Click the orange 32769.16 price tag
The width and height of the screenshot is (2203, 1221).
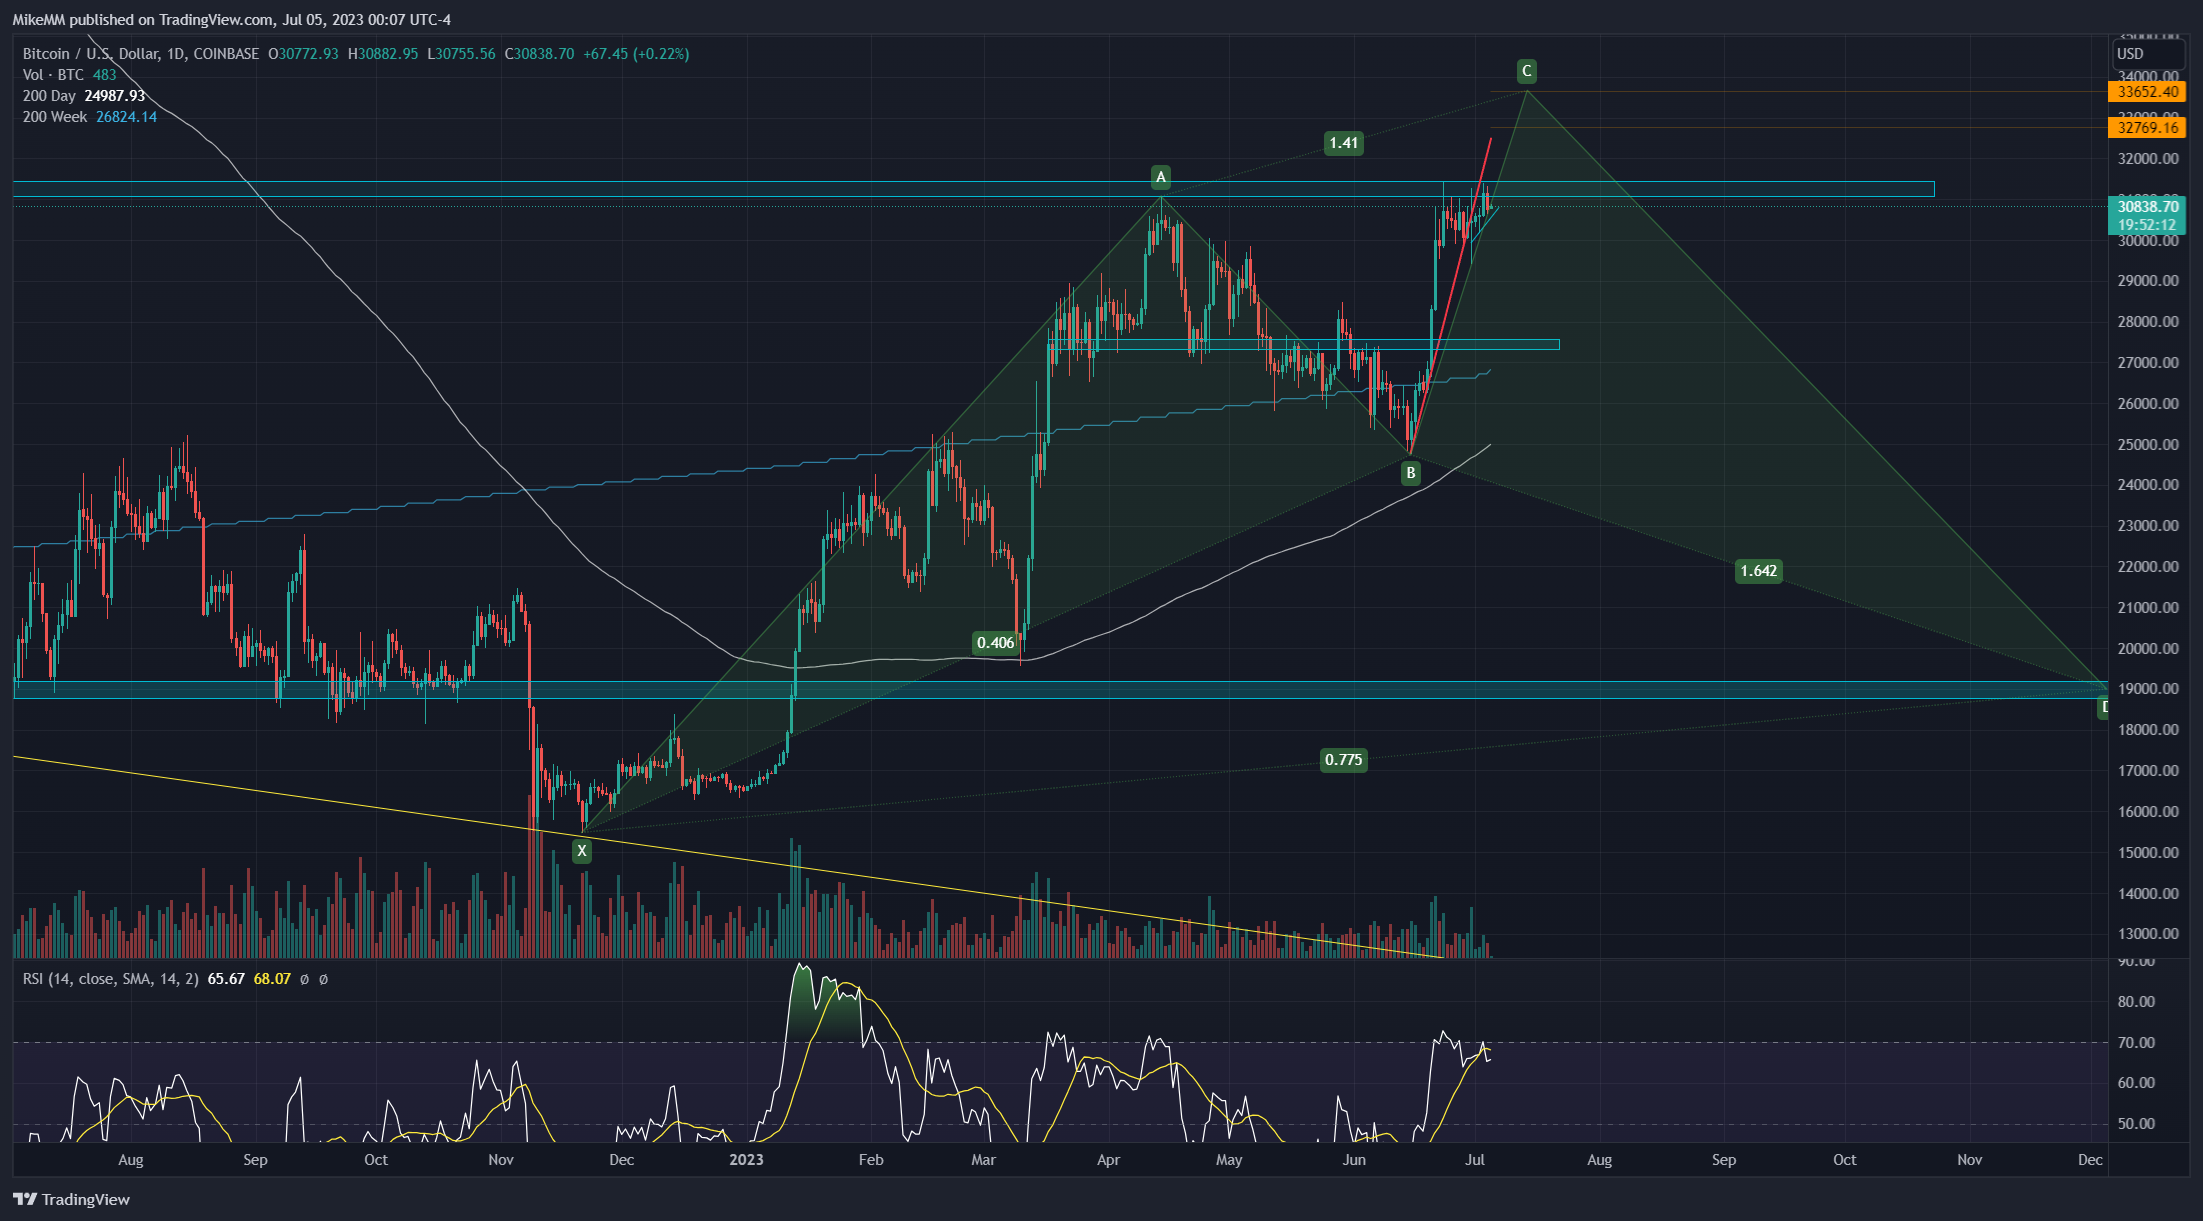click(2147, 128)
